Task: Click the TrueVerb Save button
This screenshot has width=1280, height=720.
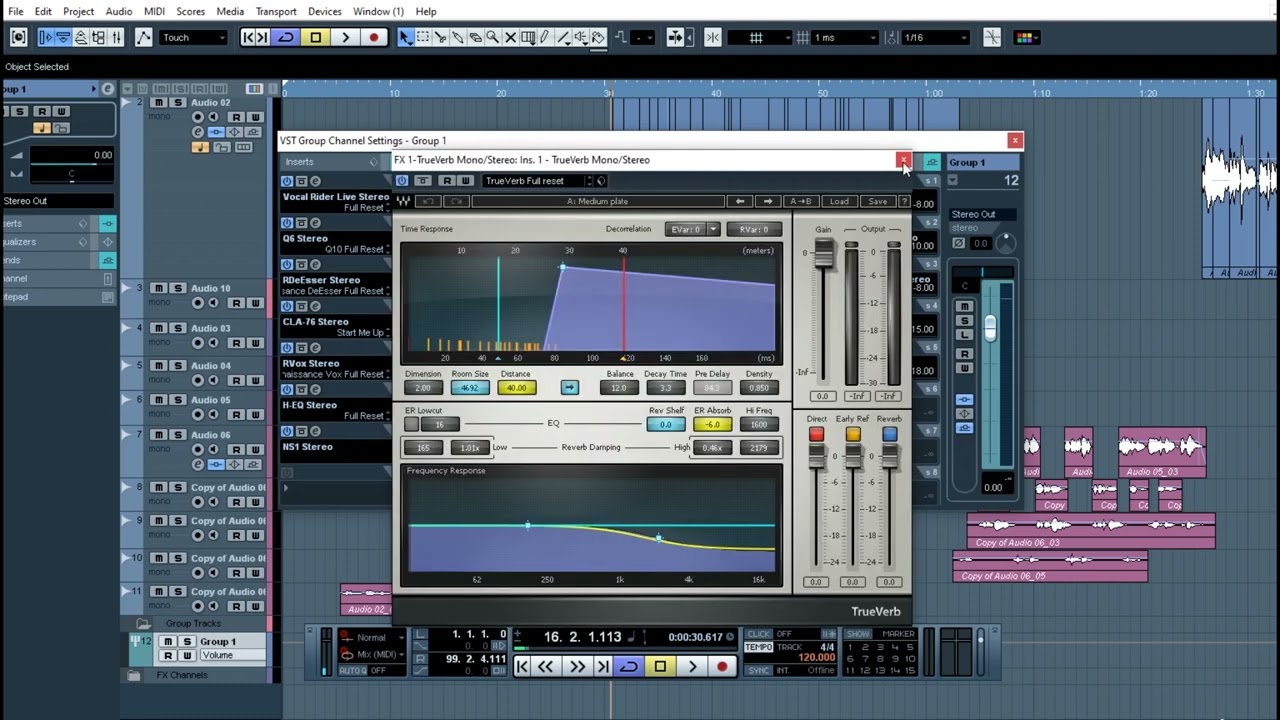Action: click(877, 201)
